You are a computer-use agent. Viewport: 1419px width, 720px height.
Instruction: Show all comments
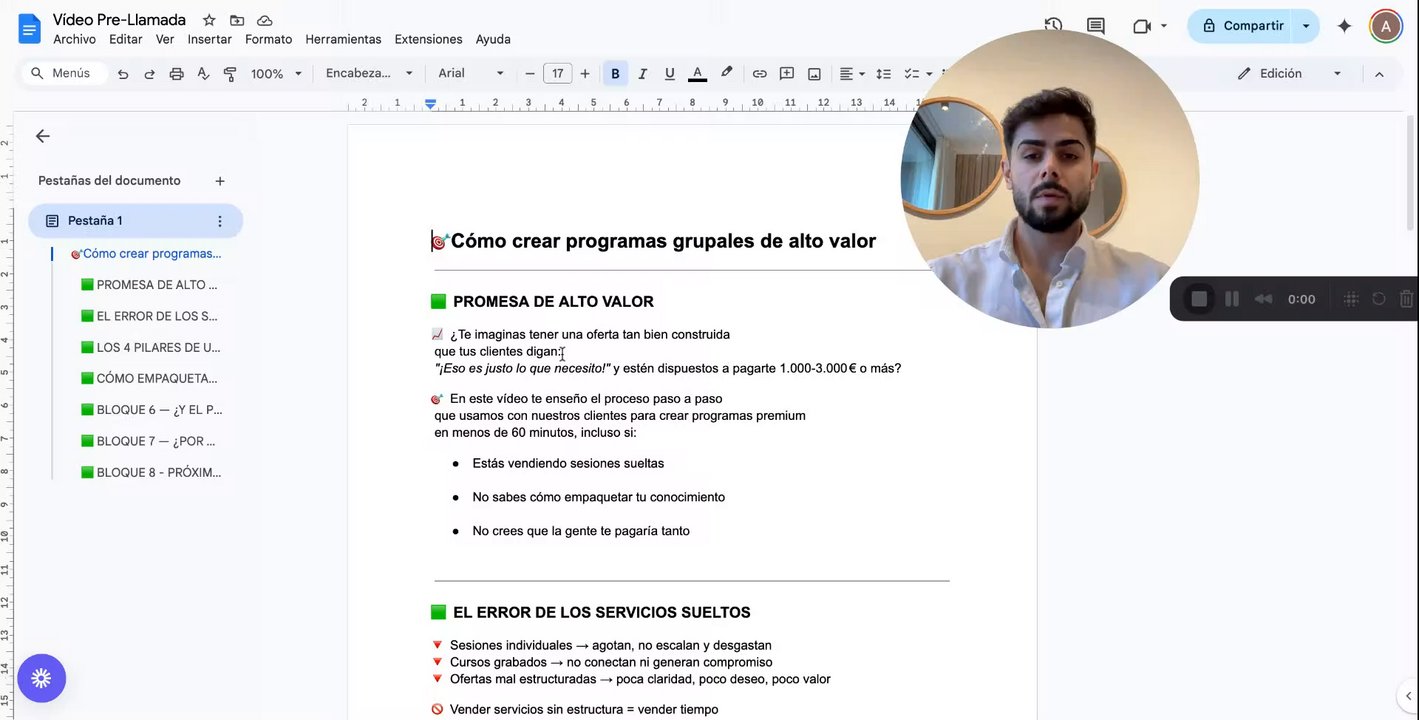(1096, 26)
